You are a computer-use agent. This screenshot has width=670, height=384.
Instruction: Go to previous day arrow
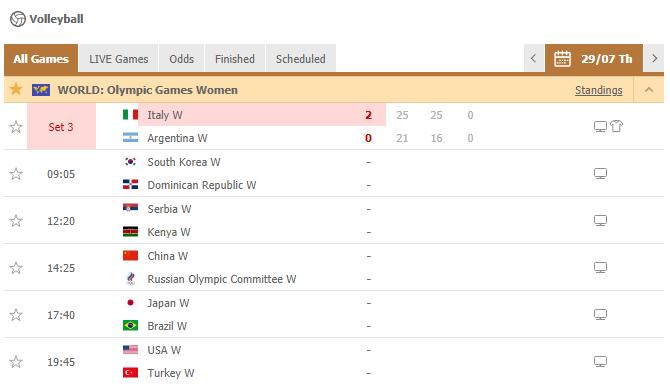point(533,58)
